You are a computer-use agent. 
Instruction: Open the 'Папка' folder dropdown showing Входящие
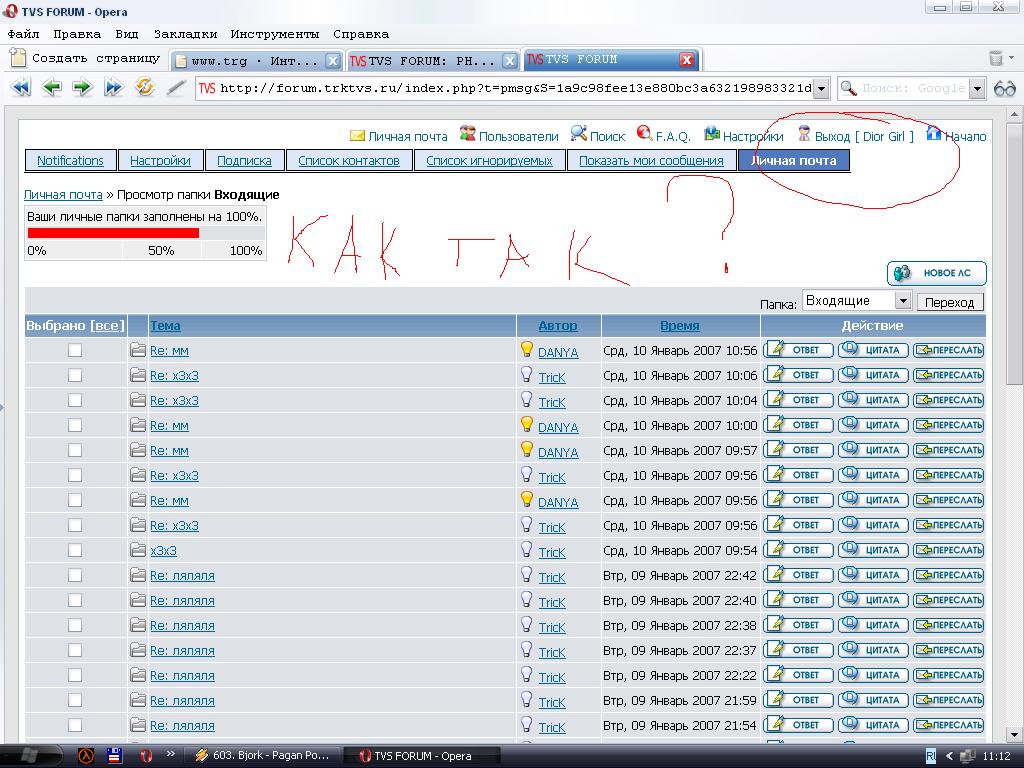click(857, 301)
